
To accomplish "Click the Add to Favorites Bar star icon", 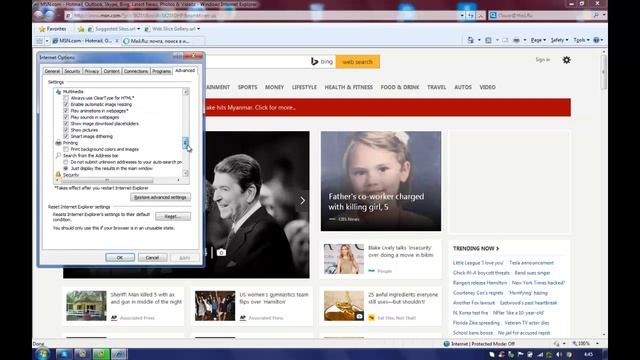I will tap(81, 29).
